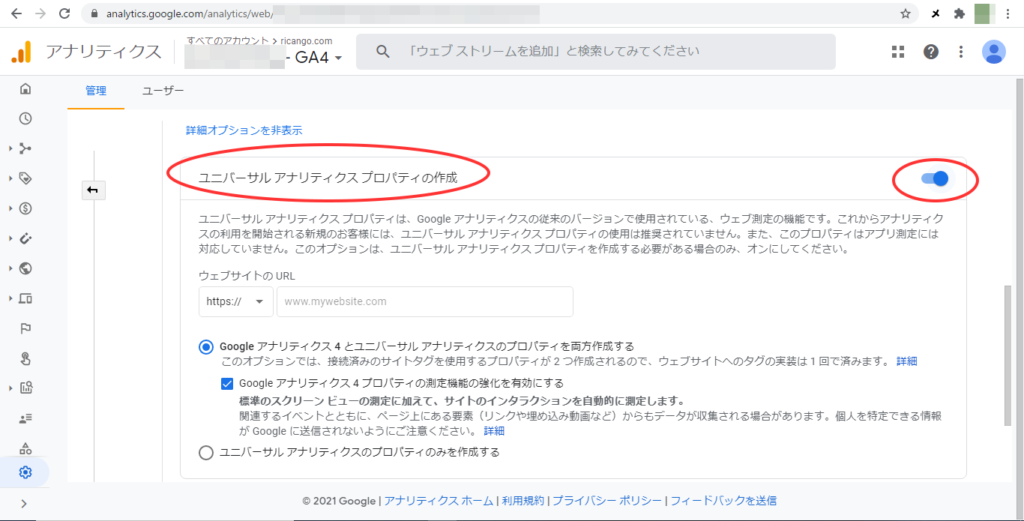This screenshot has height=521, width=1024.
Task: Select the option to create both GA4 and Universal properties
Action: [x=206, y=346]
